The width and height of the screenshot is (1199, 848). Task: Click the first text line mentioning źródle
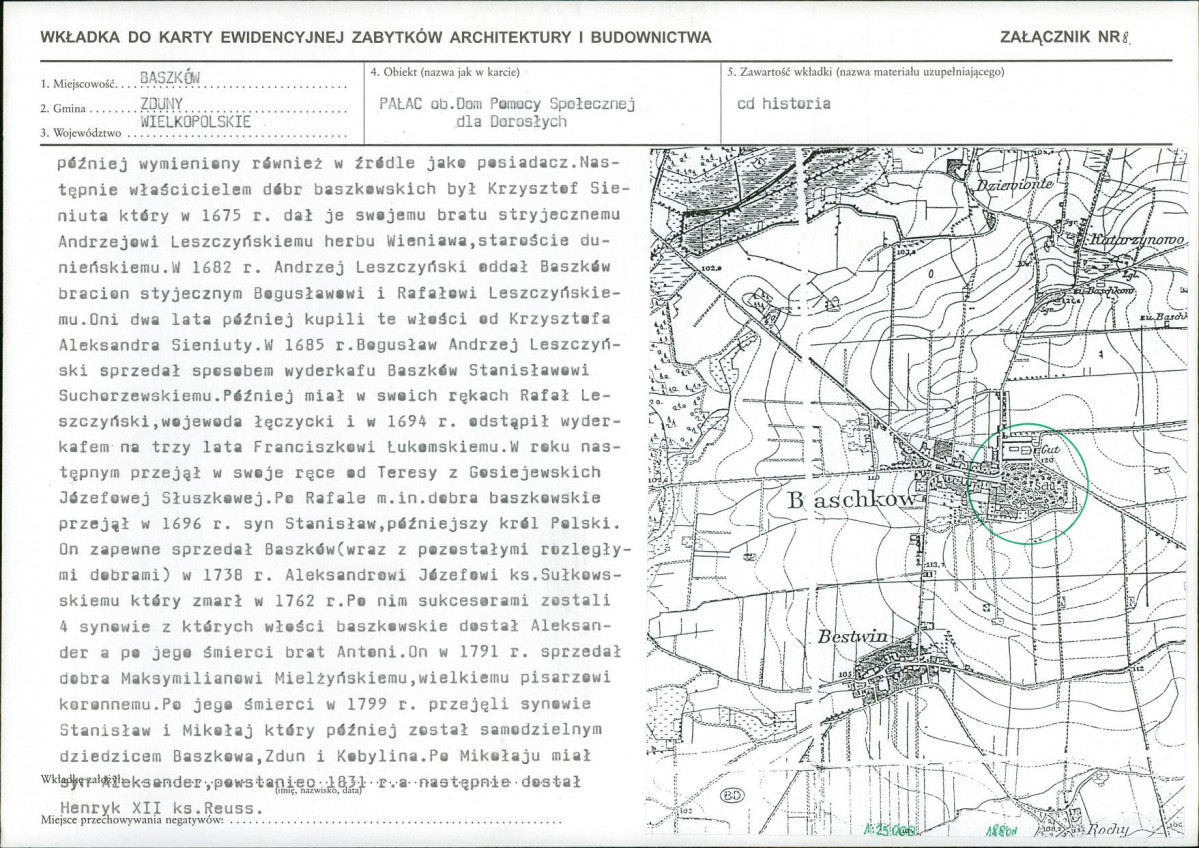tap(337, 163)
